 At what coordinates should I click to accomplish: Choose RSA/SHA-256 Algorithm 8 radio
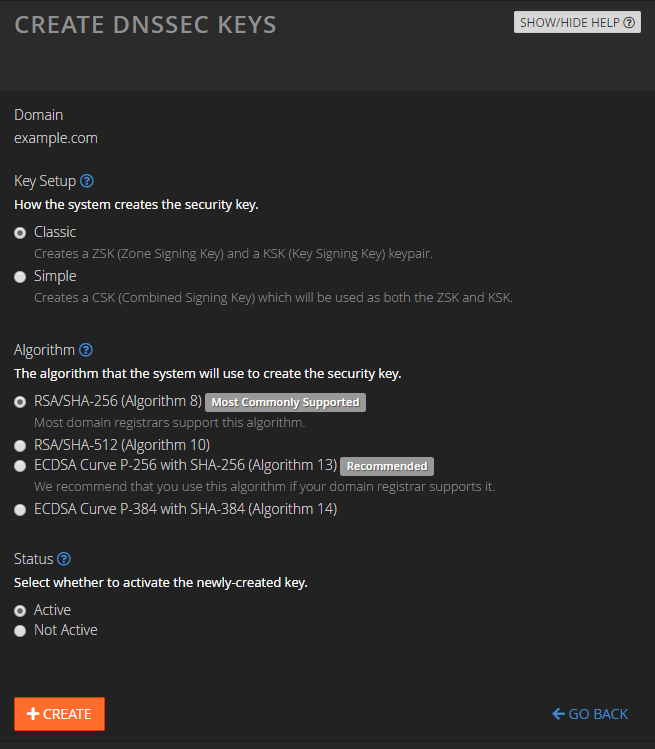click(x=20, y=402)
